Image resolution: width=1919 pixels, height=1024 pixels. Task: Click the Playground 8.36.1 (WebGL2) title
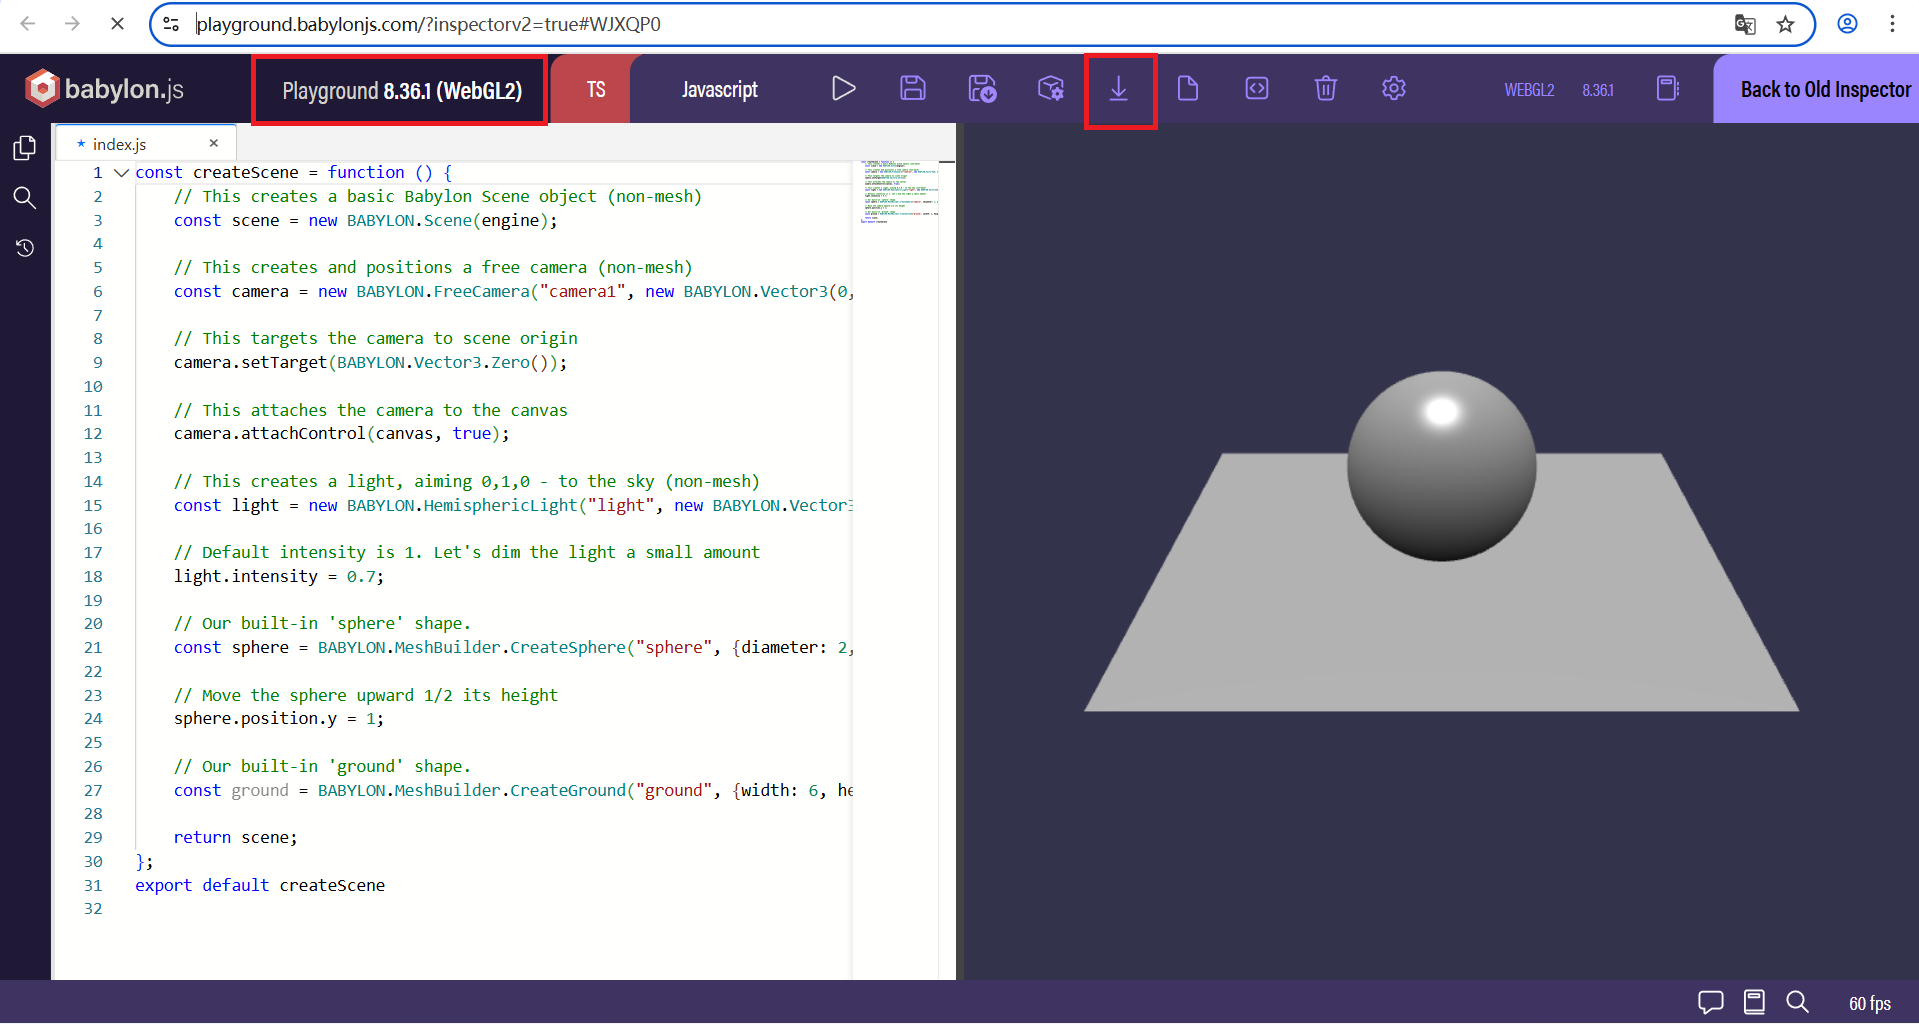402,90
